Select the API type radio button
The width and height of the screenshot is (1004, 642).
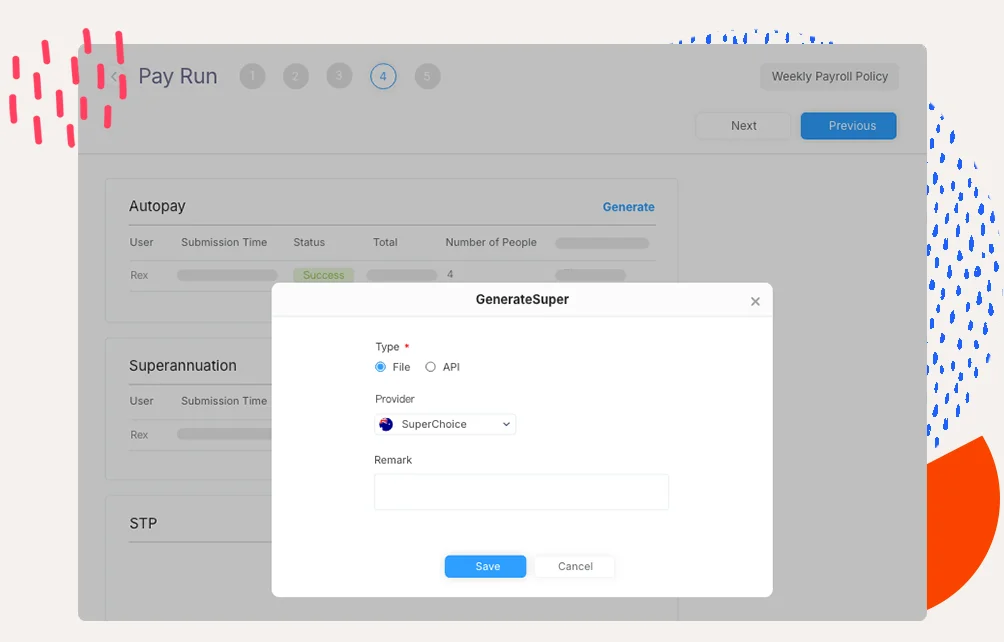click(x=431, y=367)
